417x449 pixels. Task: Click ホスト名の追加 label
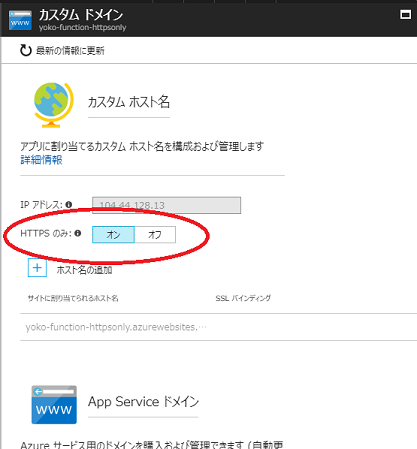tap(84, 270)
